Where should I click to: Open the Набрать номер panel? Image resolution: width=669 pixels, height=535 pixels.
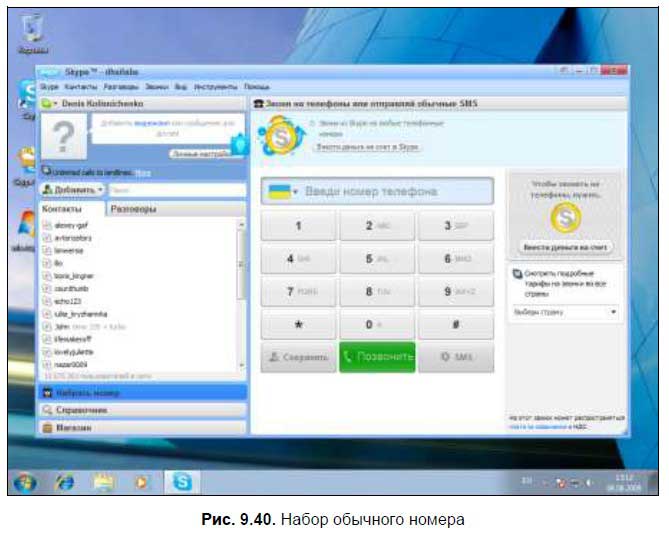coord(143,393)
